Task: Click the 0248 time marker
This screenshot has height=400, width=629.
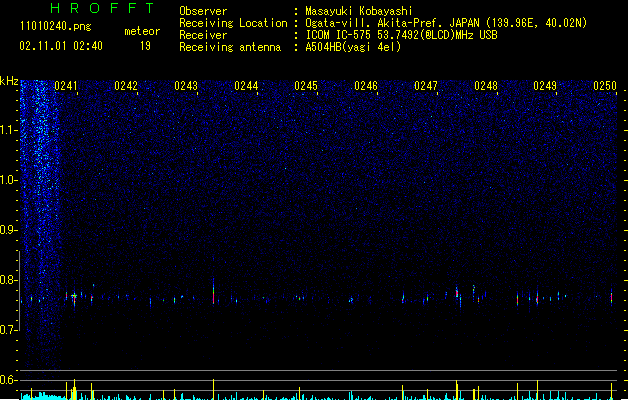Action: click(486, 86)
